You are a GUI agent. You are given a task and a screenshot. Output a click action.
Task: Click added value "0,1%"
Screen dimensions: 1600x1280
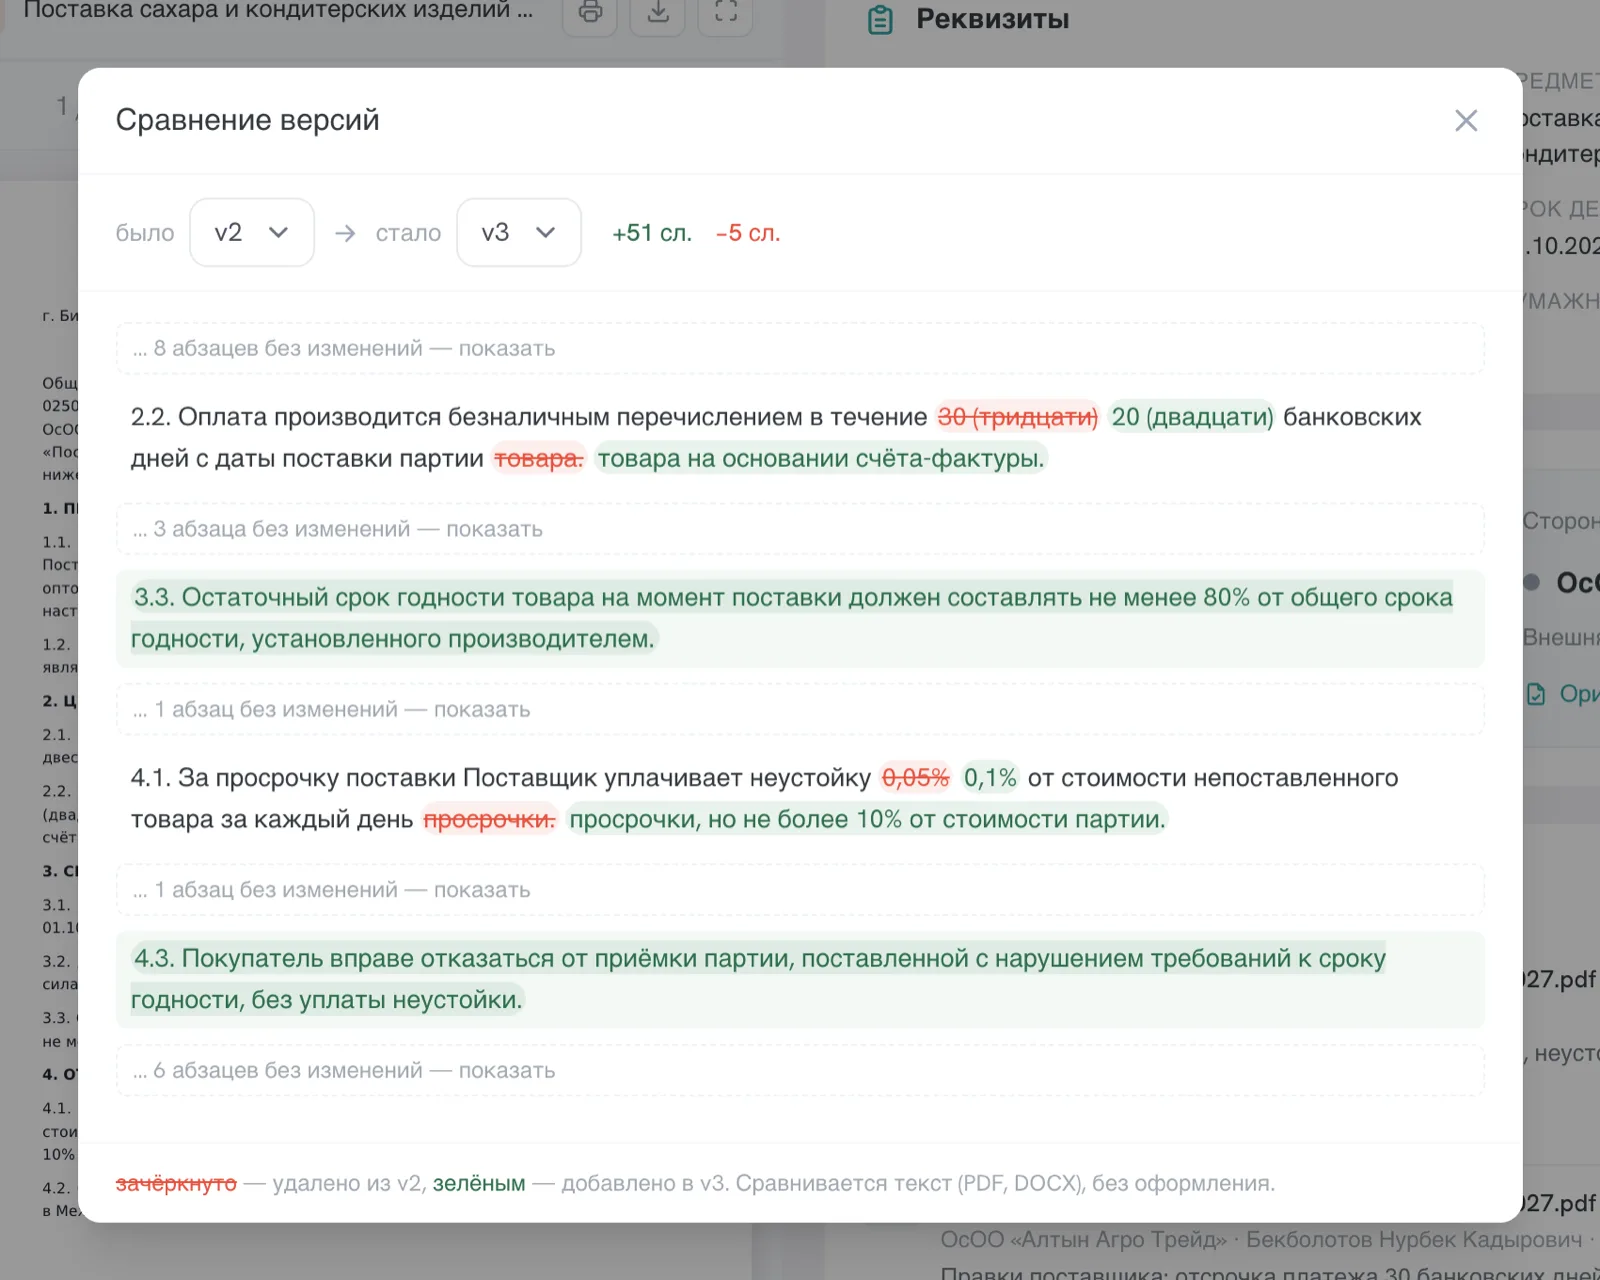coord(990,778)
